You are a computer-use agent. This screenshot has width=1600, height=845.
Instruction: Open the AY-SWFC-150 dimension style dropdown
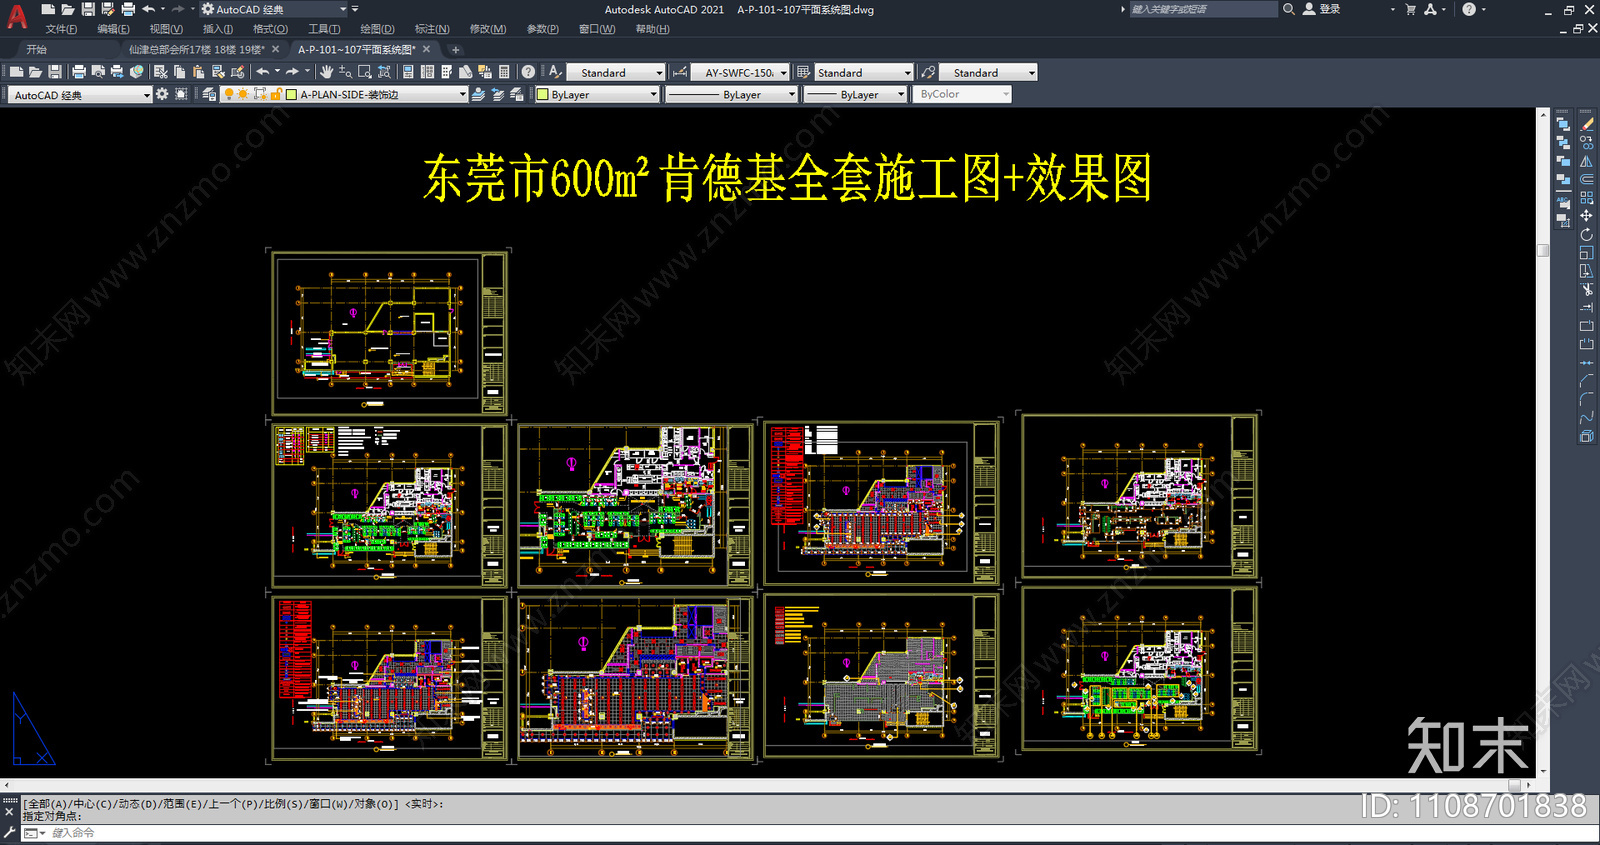tap(783, 72)
